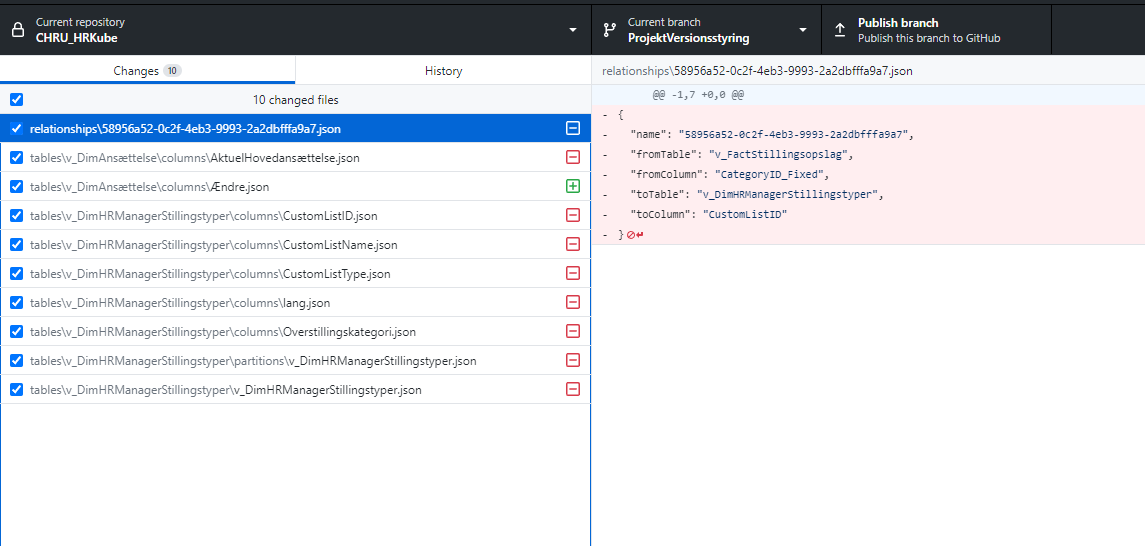Uncheck CustomListType.json checkbox
The image size is (1145, 546).
[x=17, y=274]
